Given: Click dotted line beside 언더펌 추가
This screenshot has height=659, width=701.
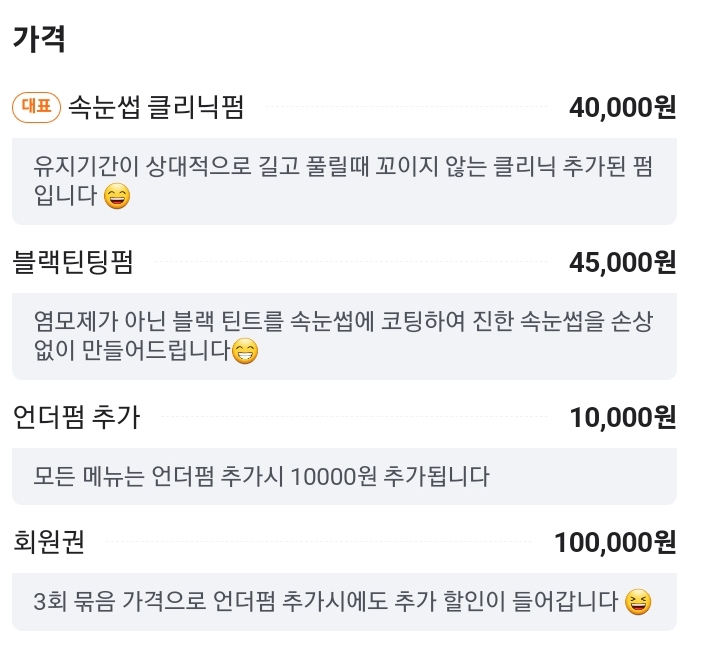Looking at the screenshot, I should (x=354, y=417).
